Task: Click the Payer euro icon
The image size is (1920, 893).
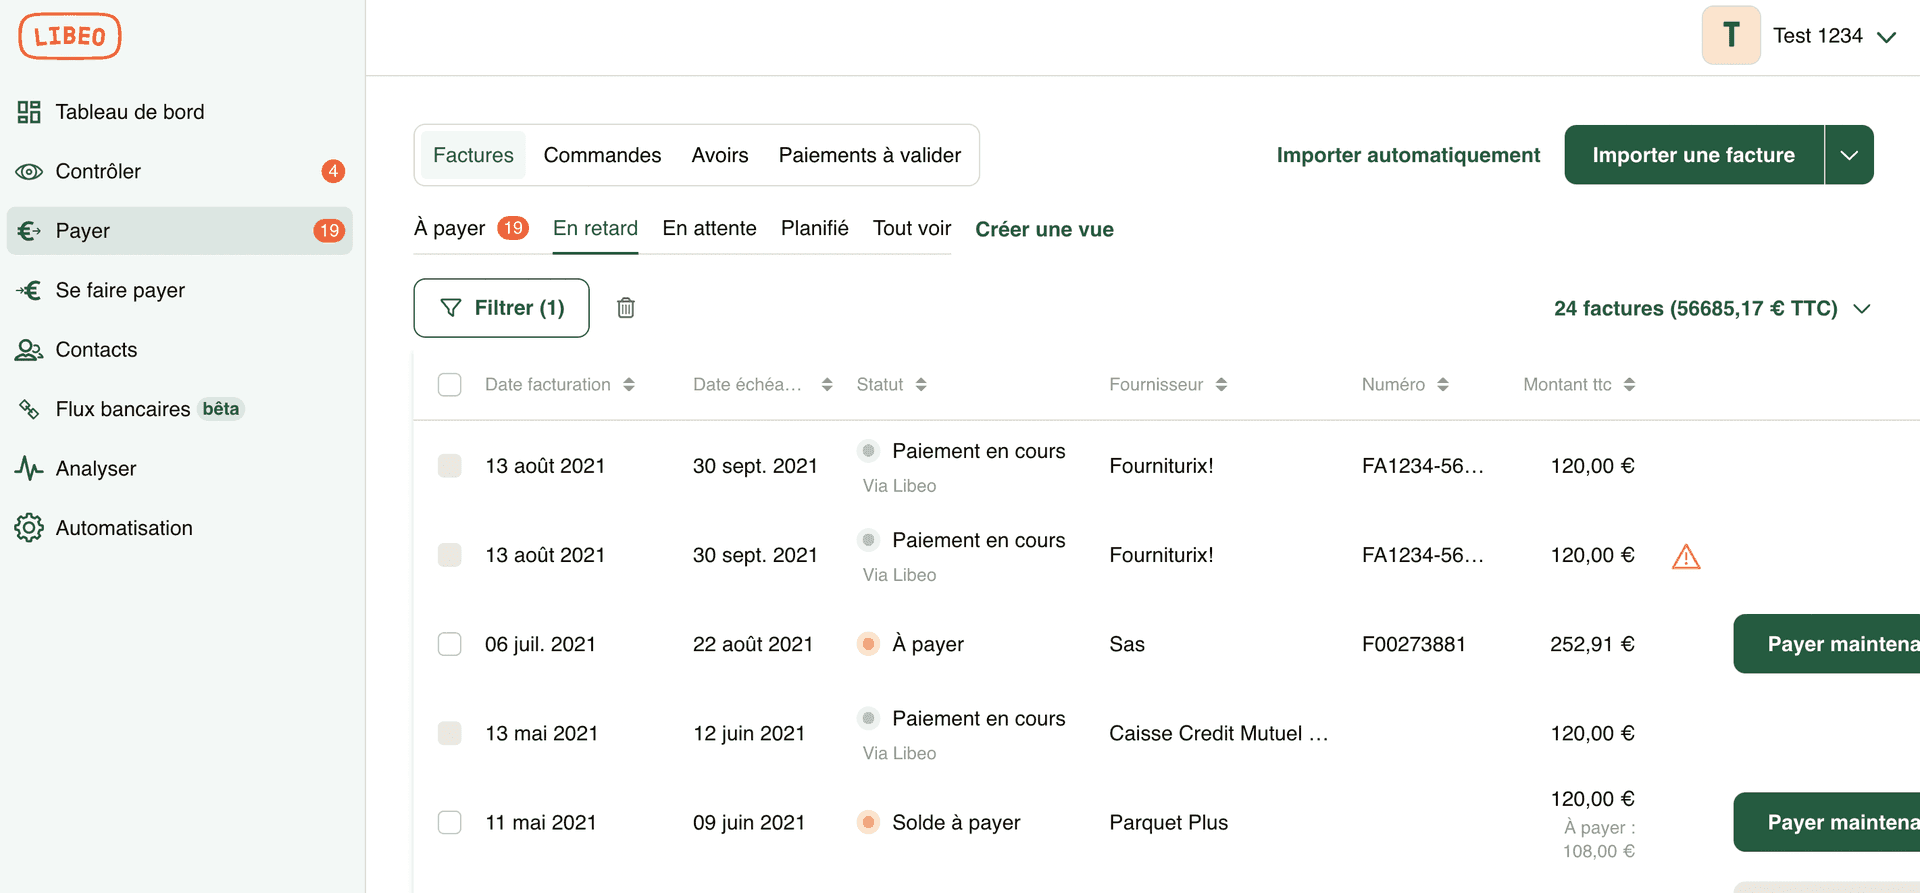Action: [29, 231]
